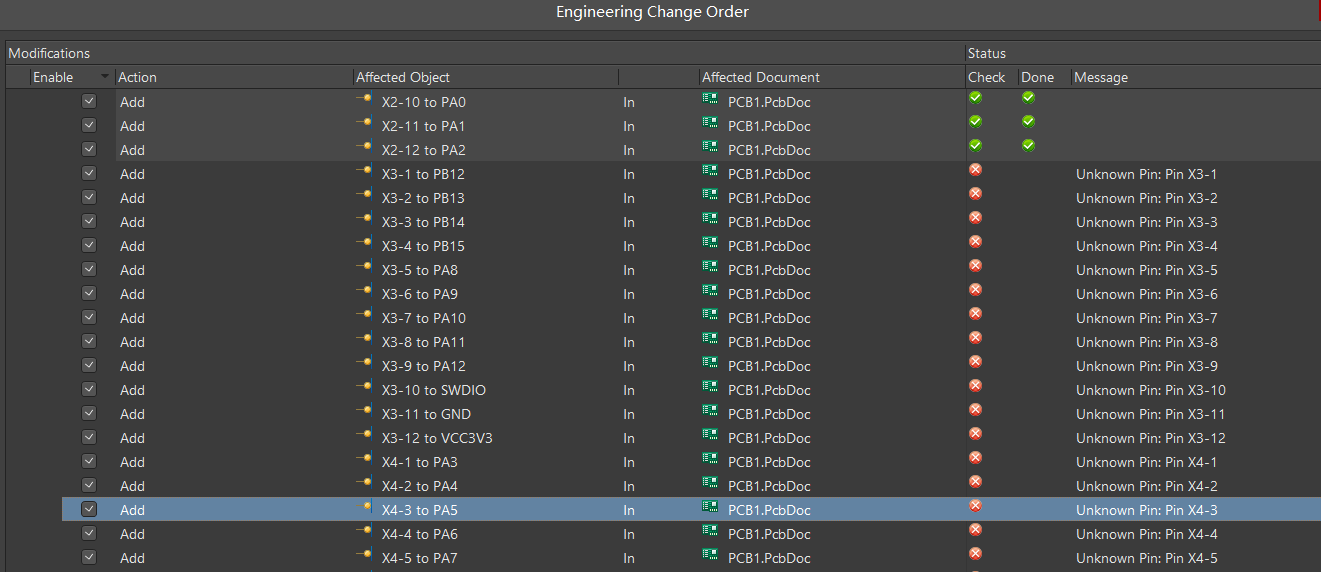Disable the X2-12 to PA2 modification
Screen dimensions: 1321x572
pos(89,149)
